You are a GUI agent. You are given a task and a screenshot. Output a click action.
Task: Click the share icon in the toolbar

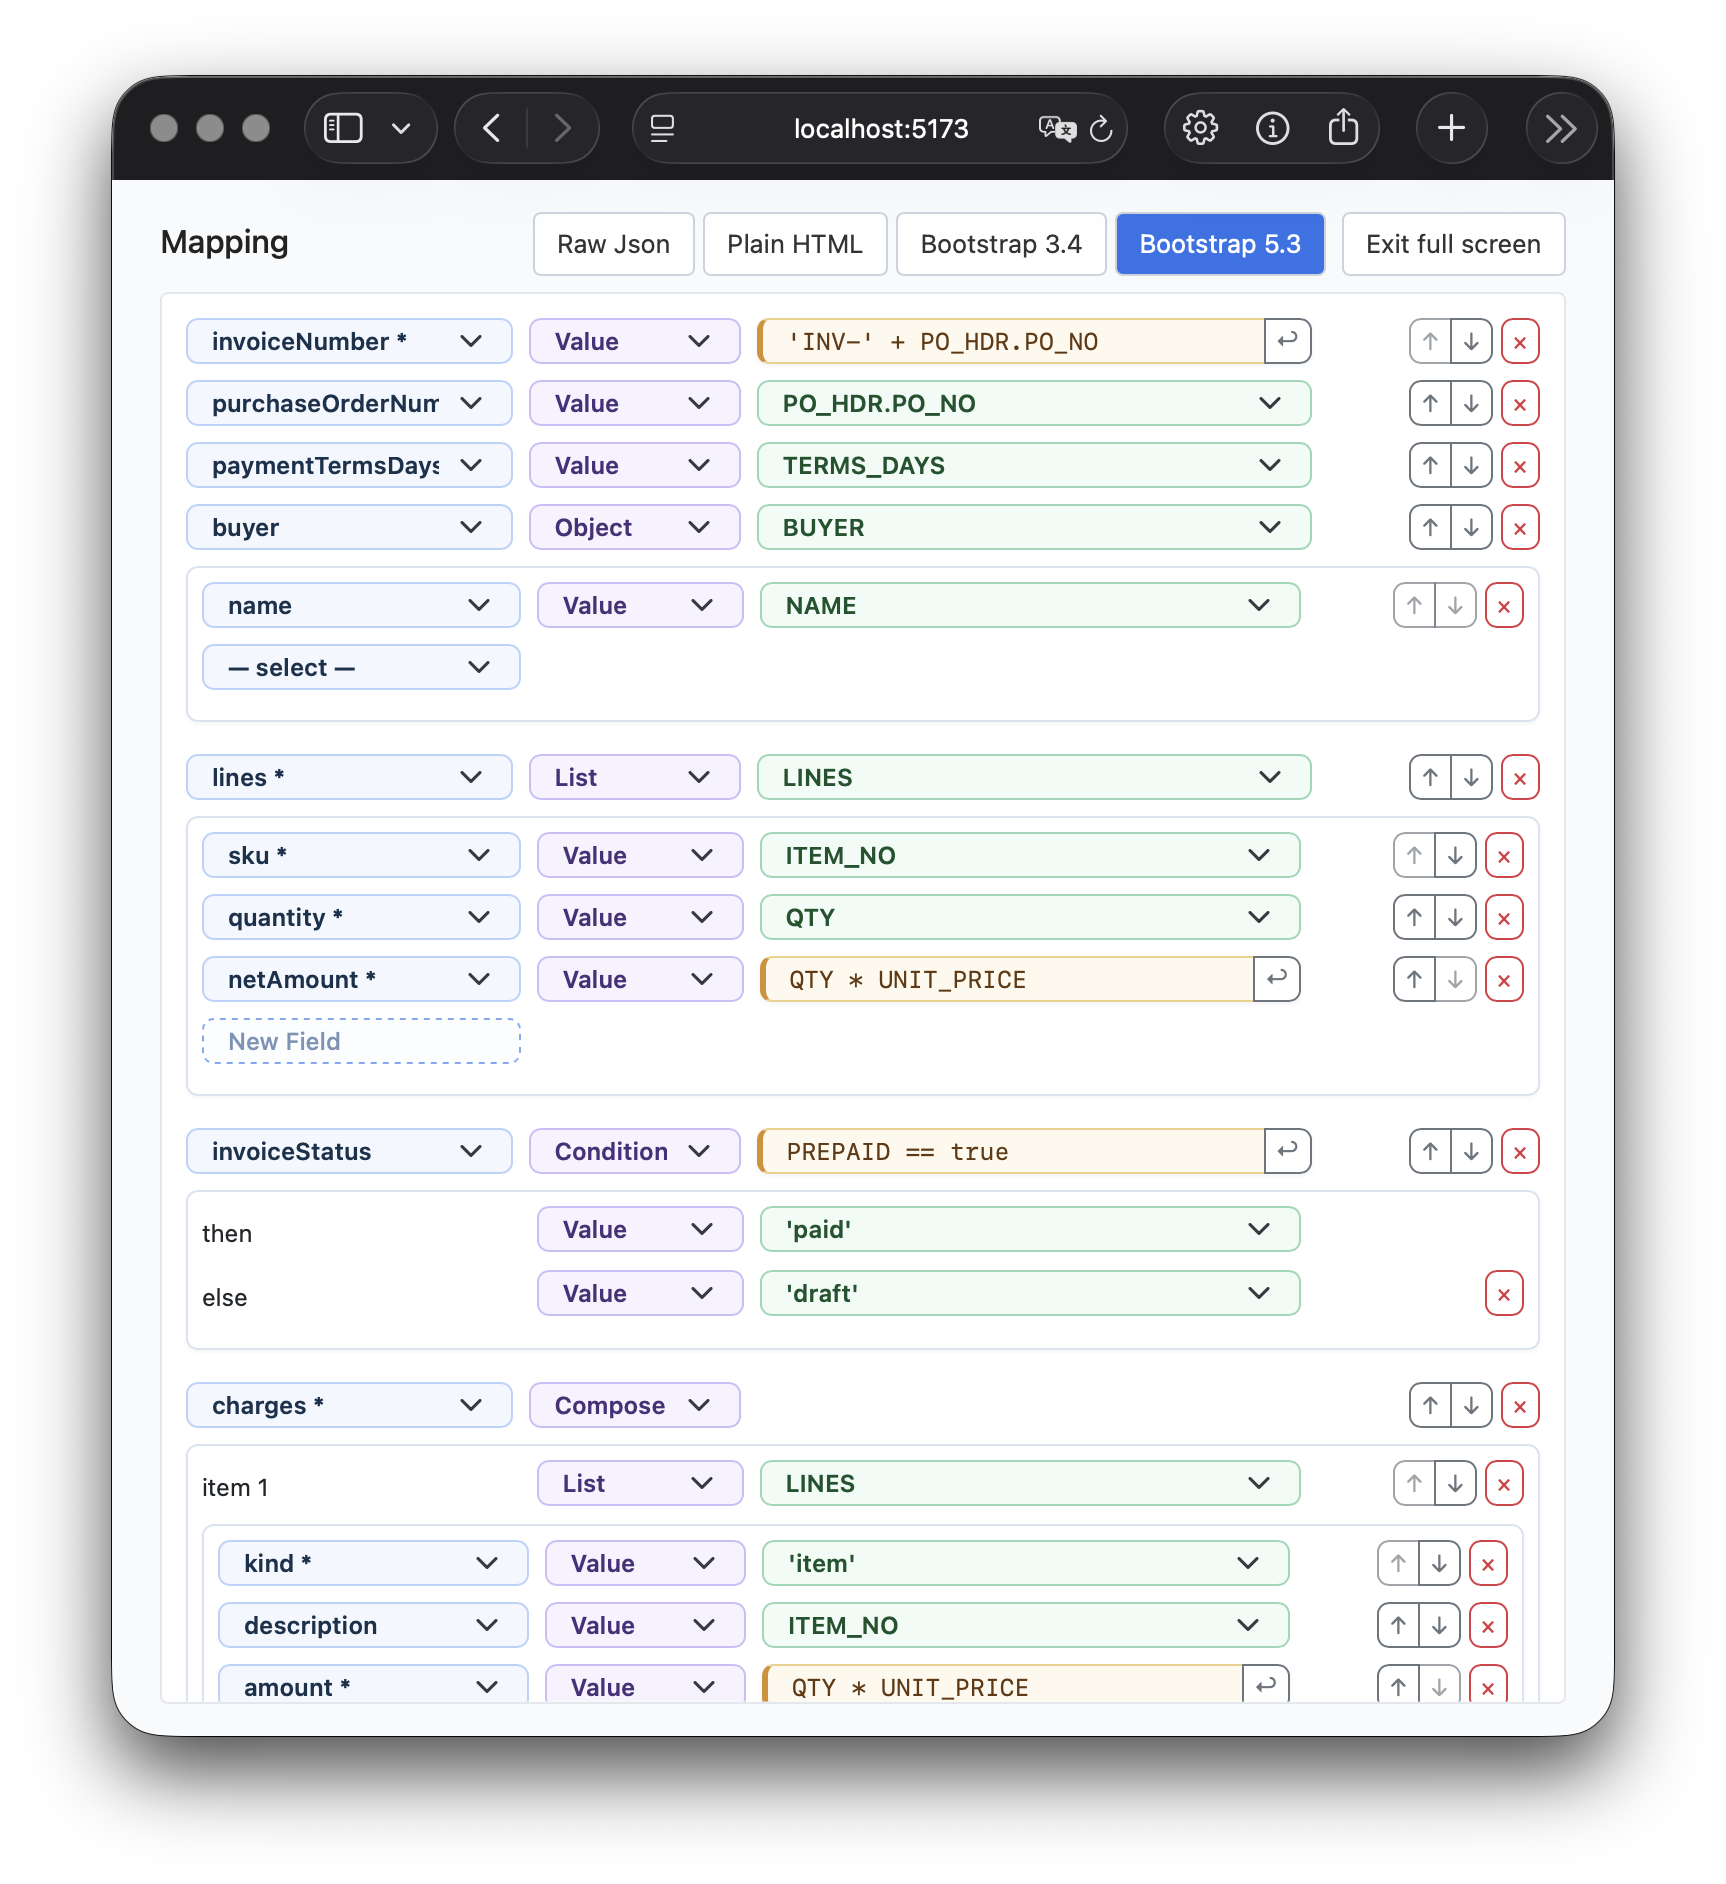(1343, 127)
